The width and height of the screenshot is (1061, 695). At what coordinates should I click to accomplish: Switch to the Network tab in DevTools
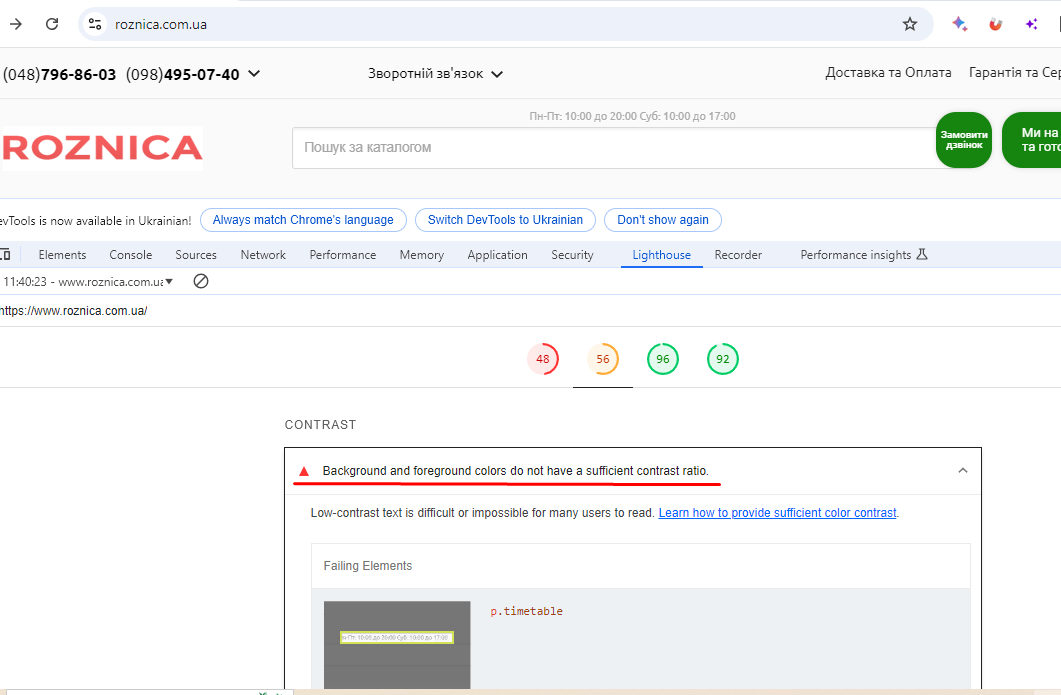[x=263, y=255]
